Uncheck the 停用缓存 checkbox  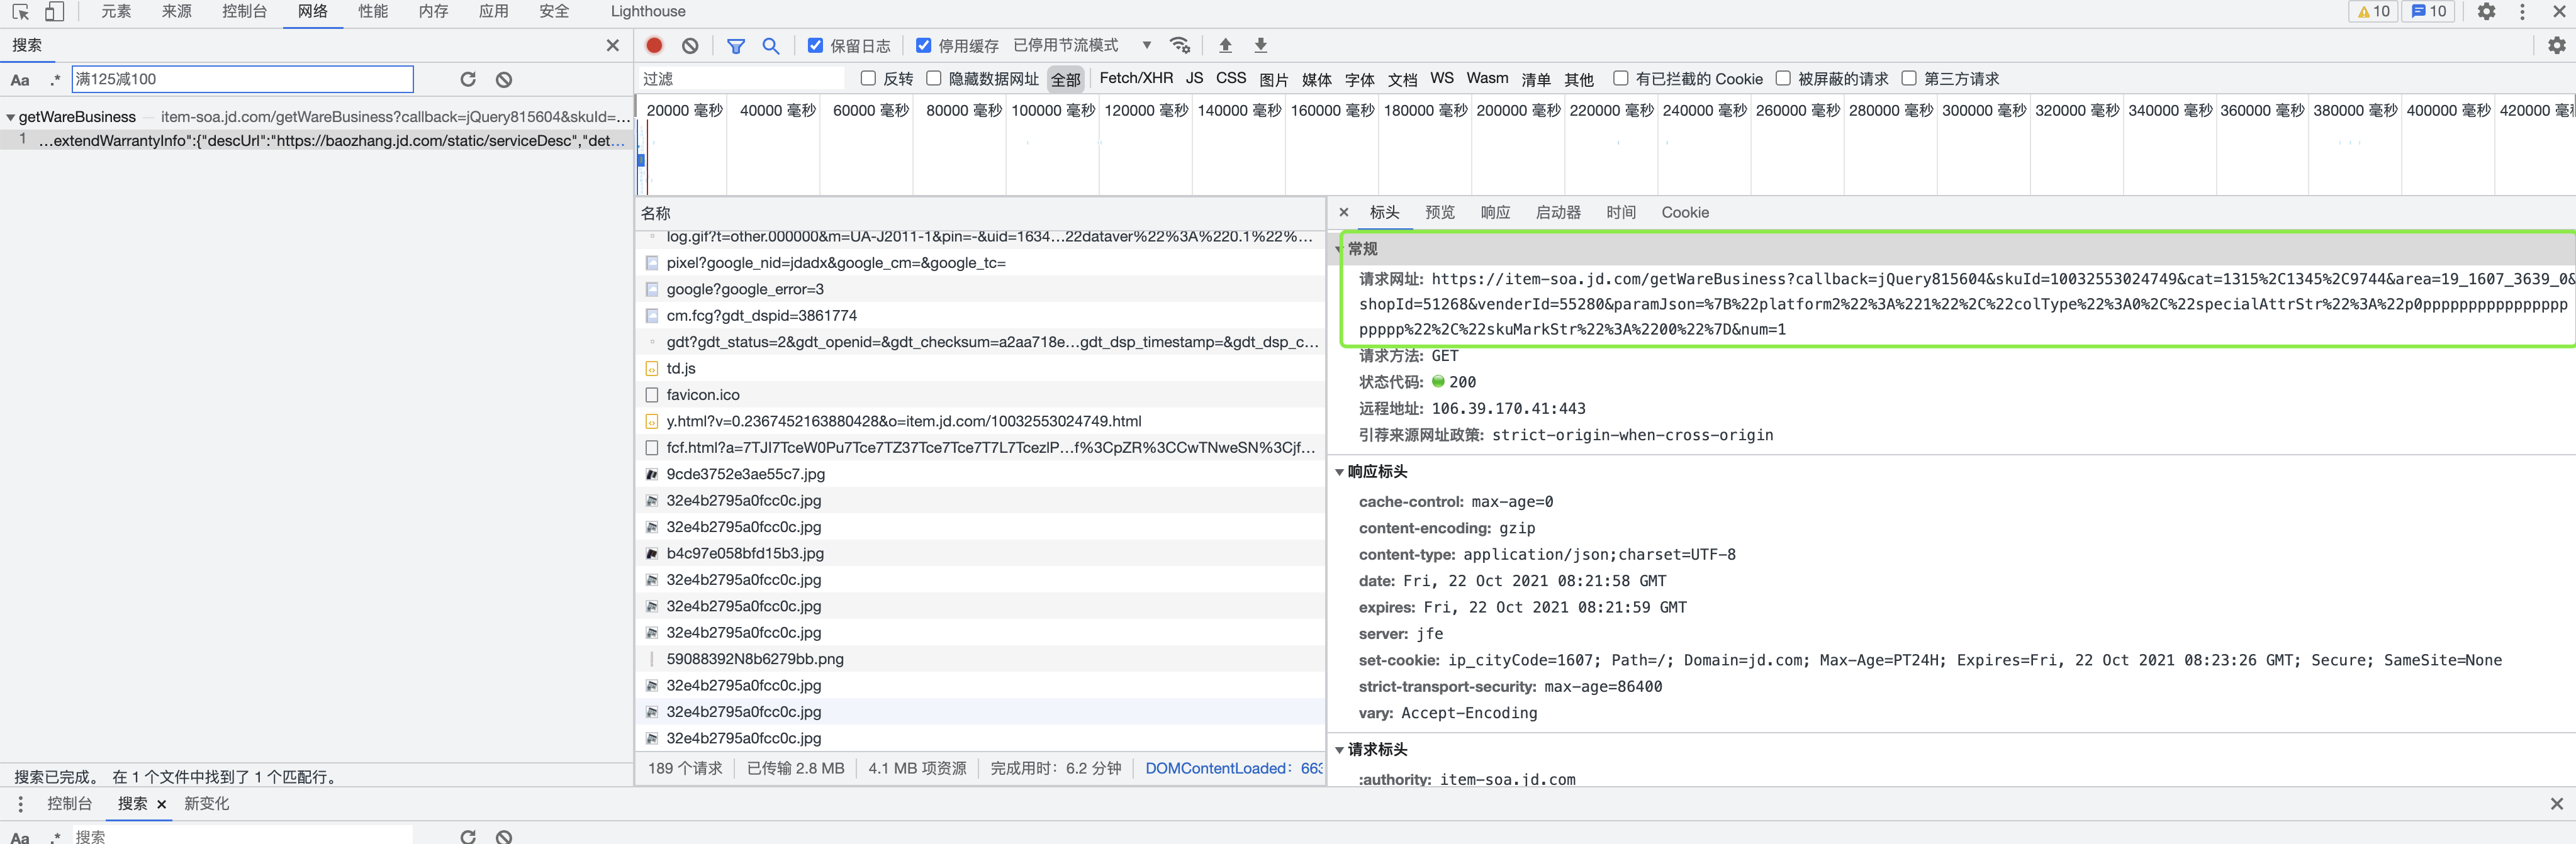pyautogui.click(x=924, y=45)
